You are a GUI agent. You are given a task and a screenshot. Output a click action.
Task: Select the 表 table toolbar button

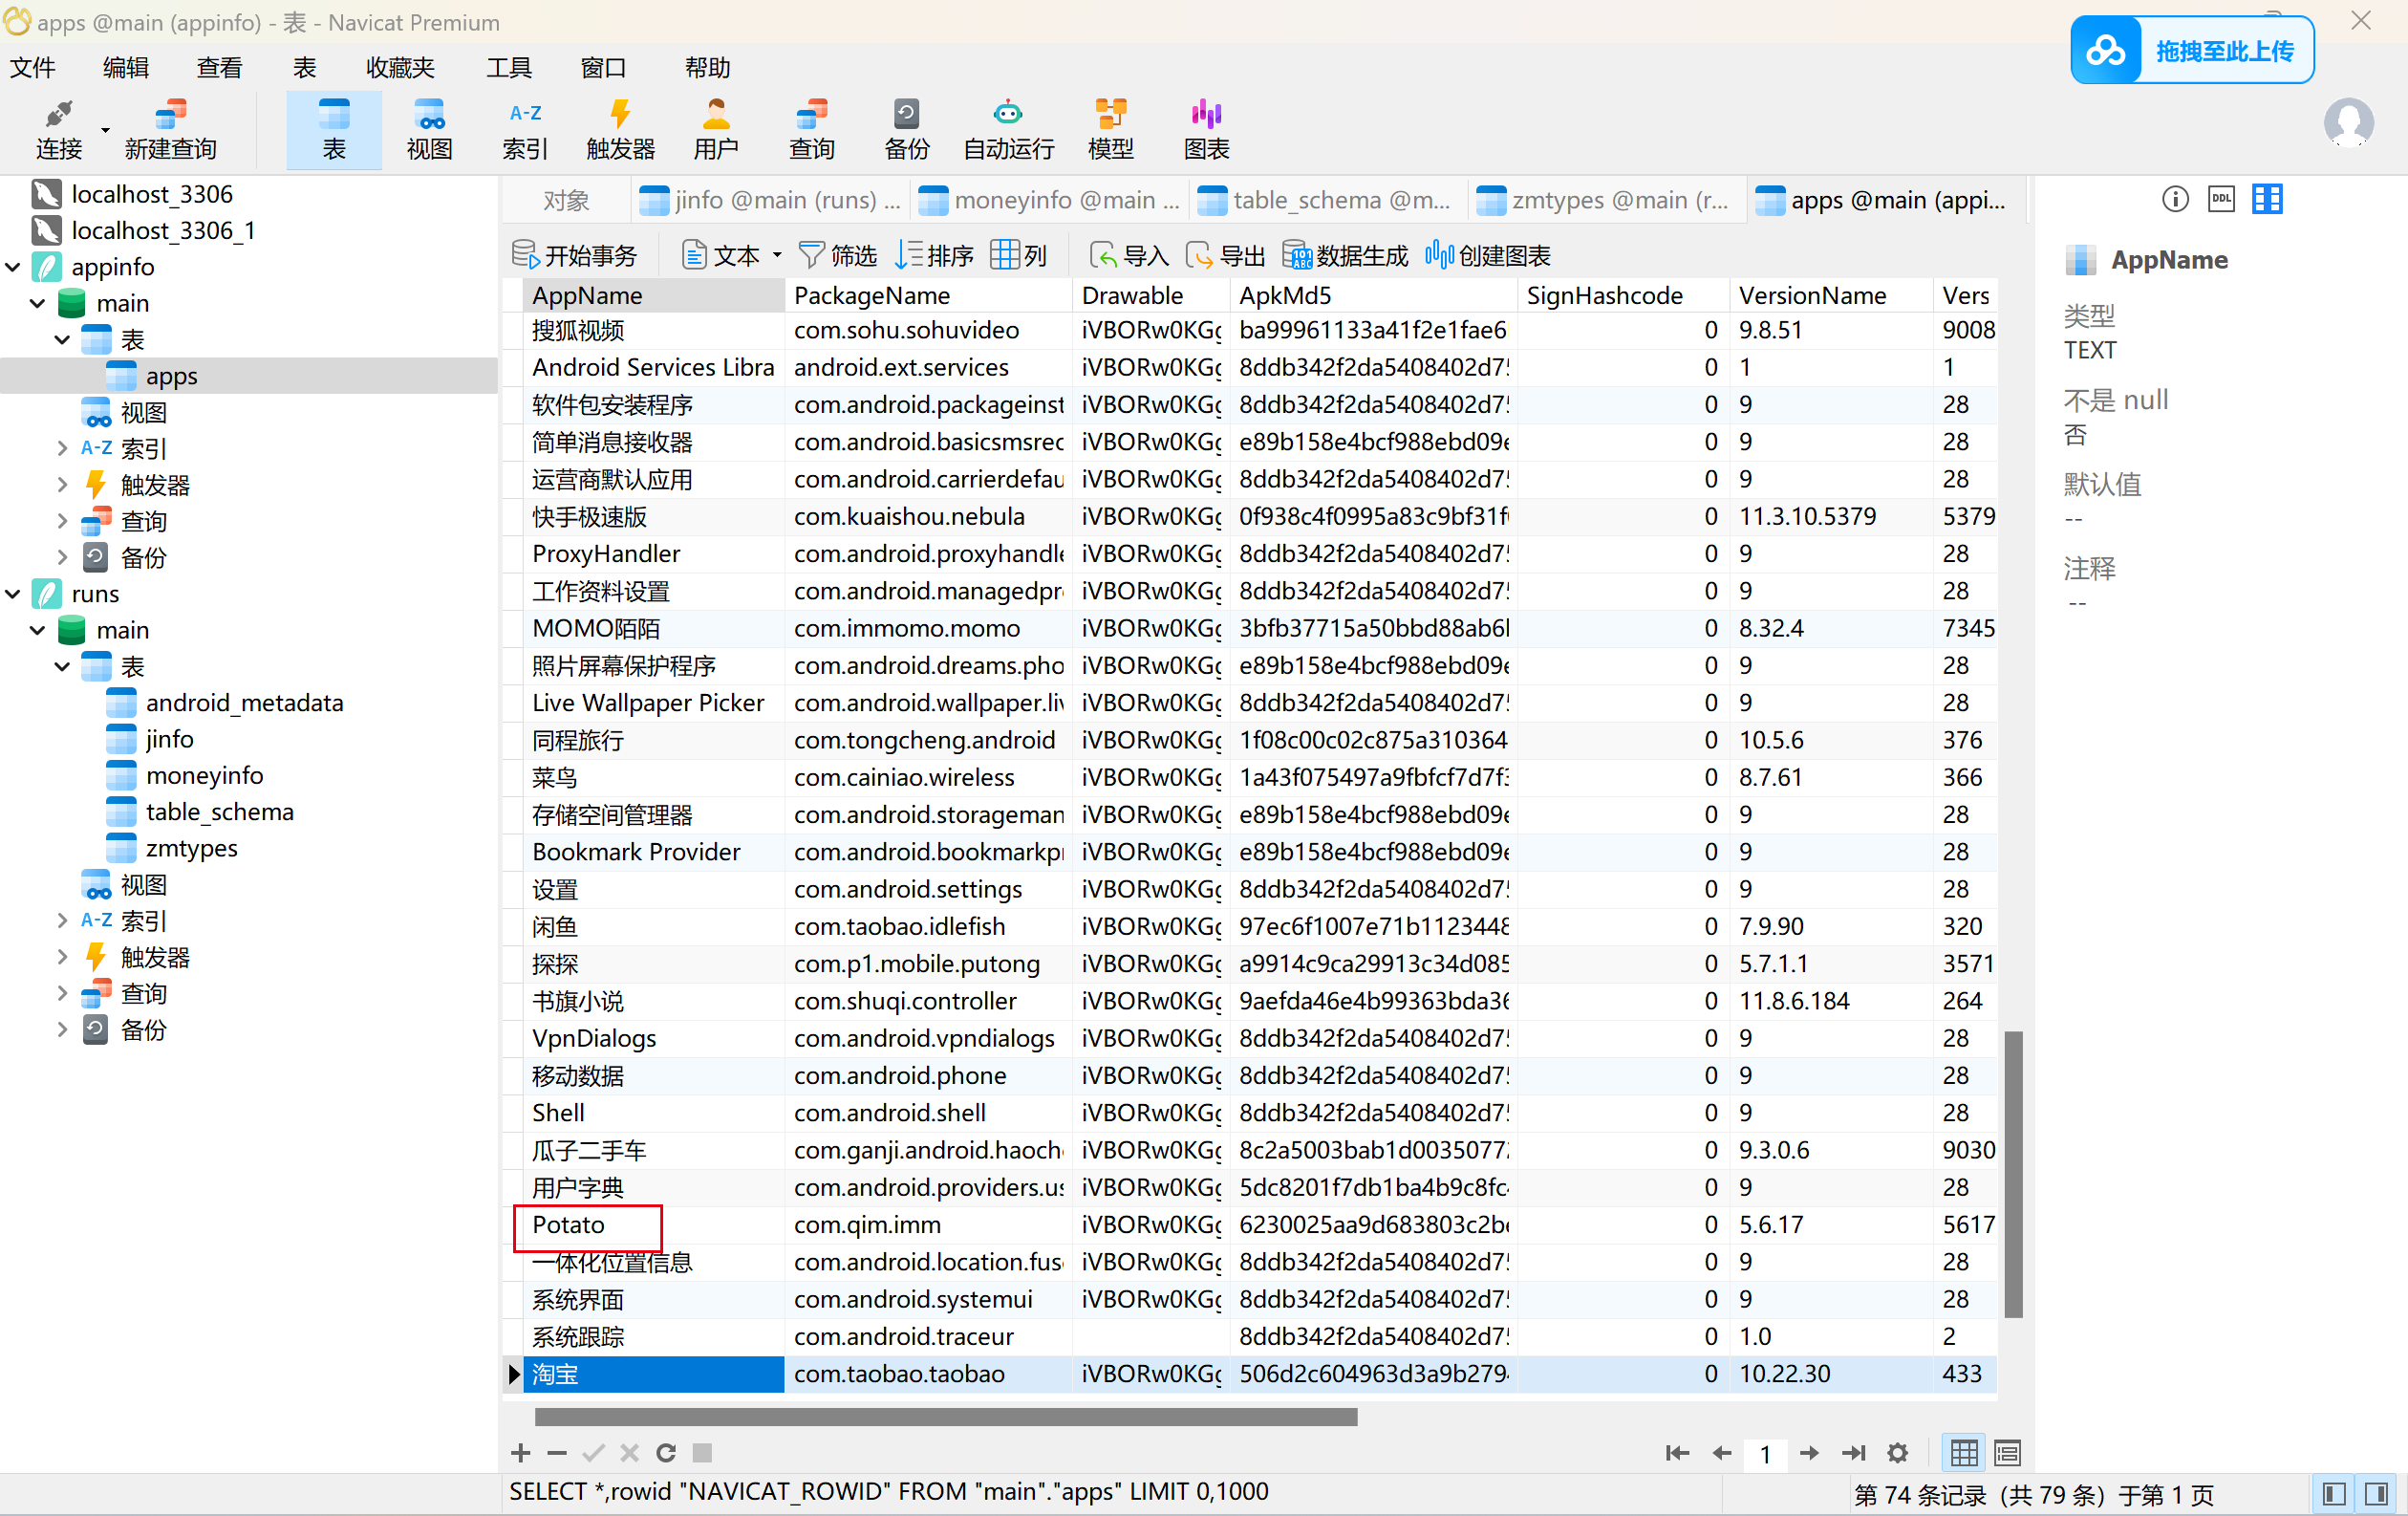(334, 129)
